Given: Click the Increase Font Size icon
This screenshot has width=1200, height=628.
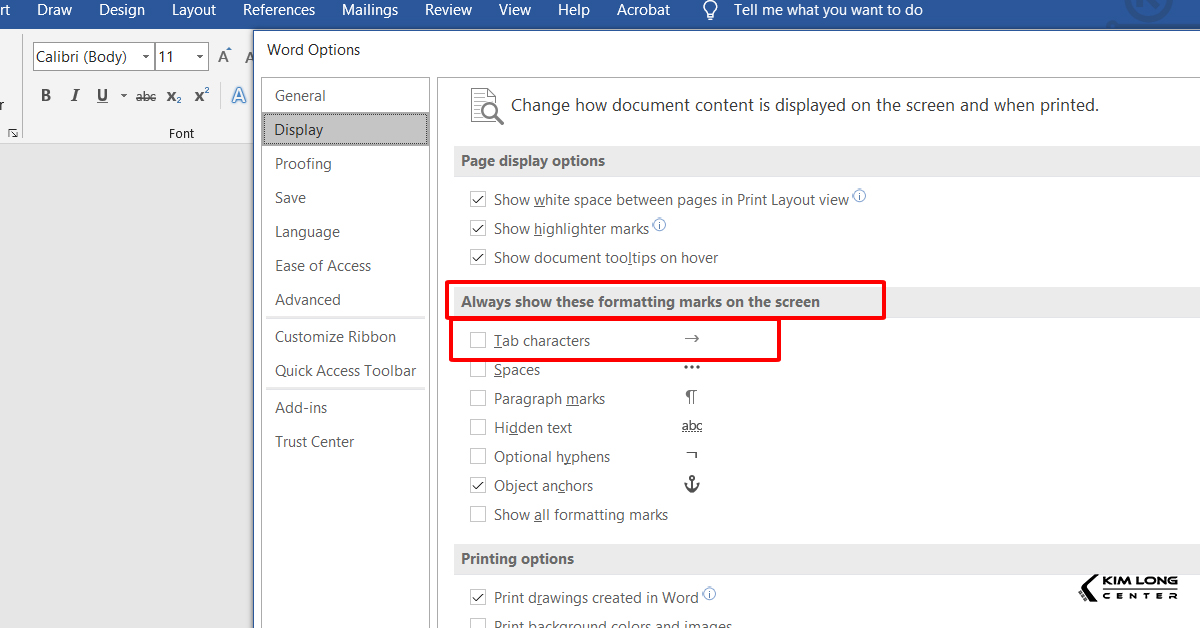Looking at the screenshot, I should tap(225, 57).
